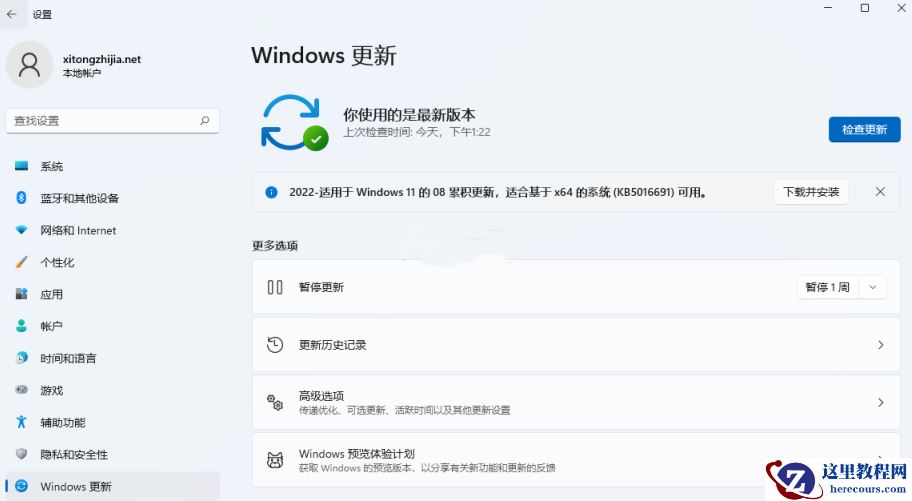Viewport: 912px width, 501px height.
Task: Go to 个性化 settings category
Action: 112,262
